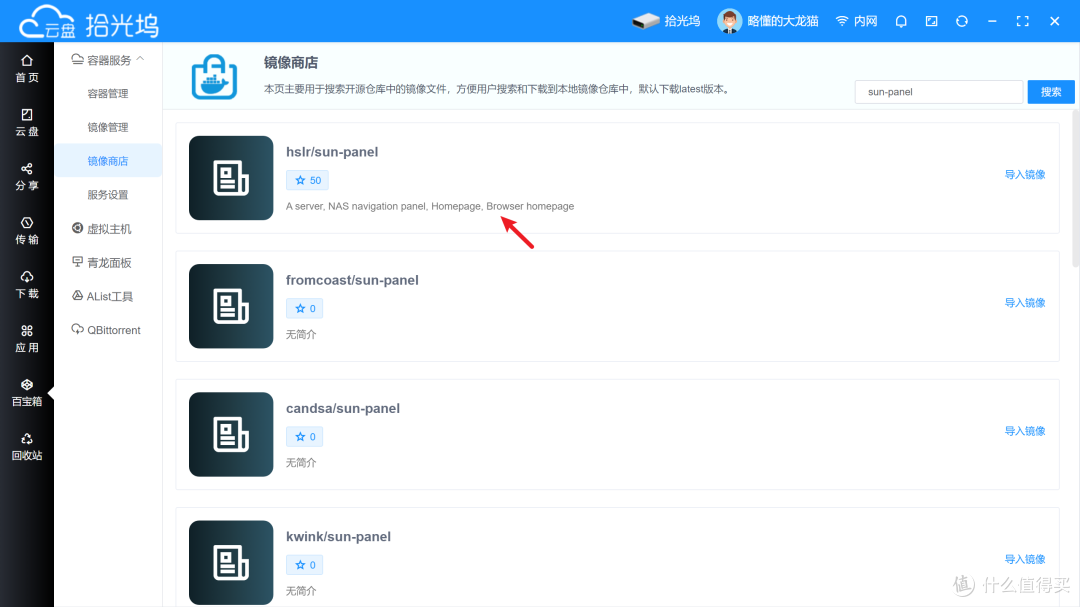The width and height of the screenshot is (1080, 607).
Task: Open the 下载 download sidebar icon
Action: 27,285
